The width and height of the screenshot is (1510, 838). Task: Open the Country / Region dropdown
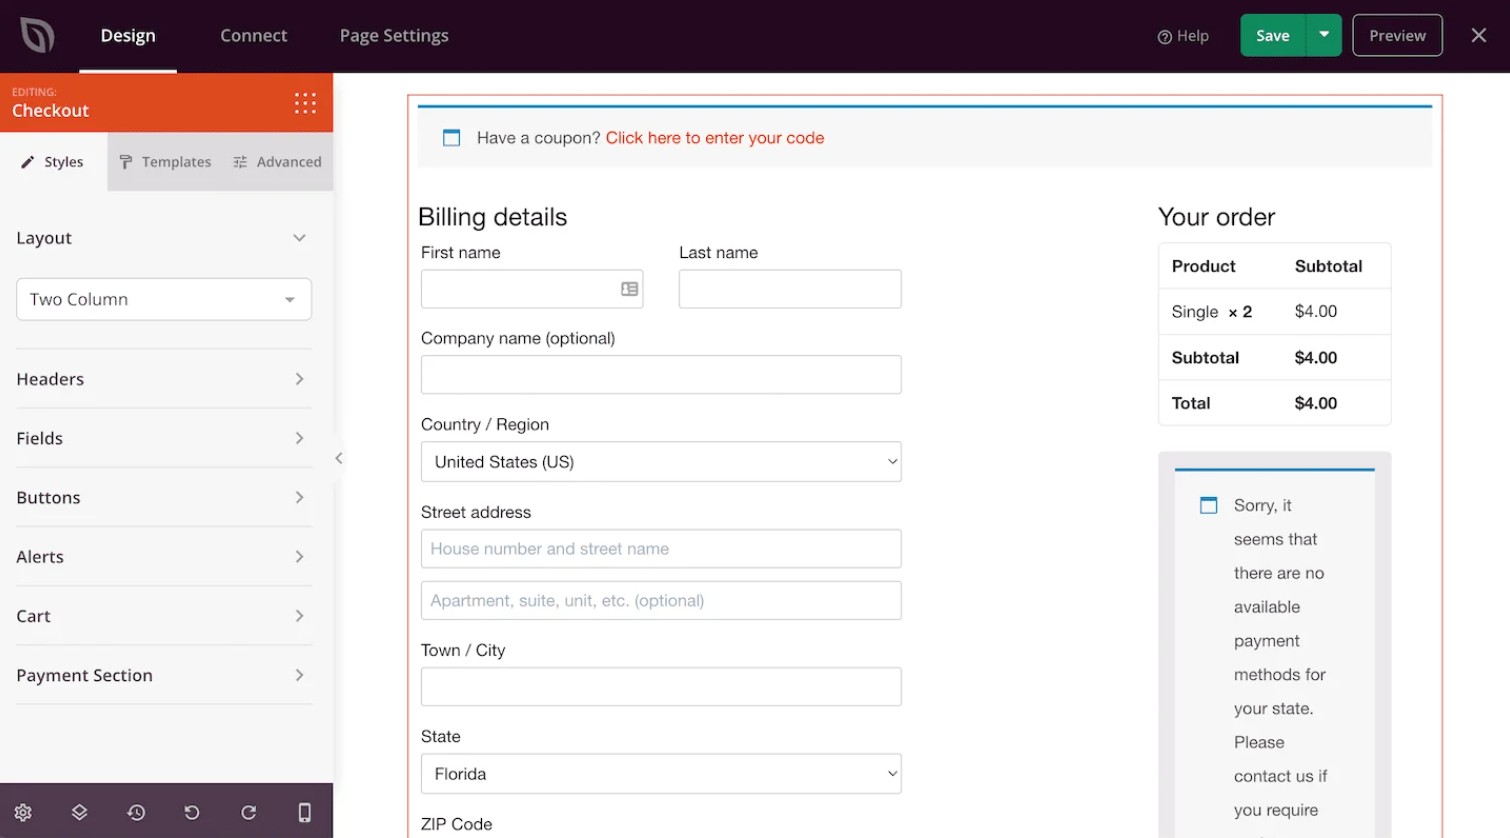tap(661, 461)
